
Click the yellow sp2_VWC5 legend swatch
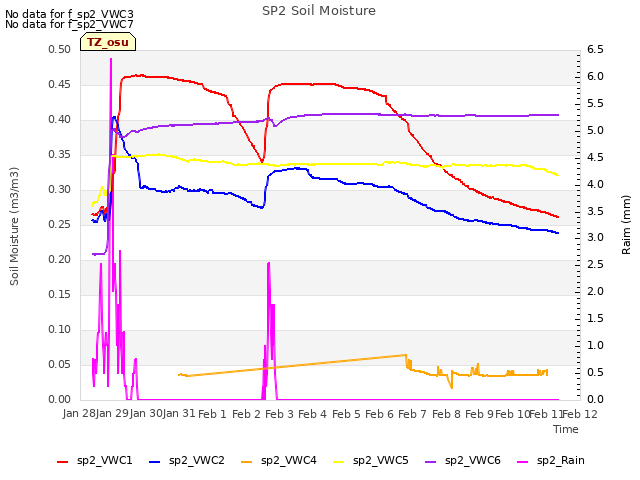[x=338, y=462]
